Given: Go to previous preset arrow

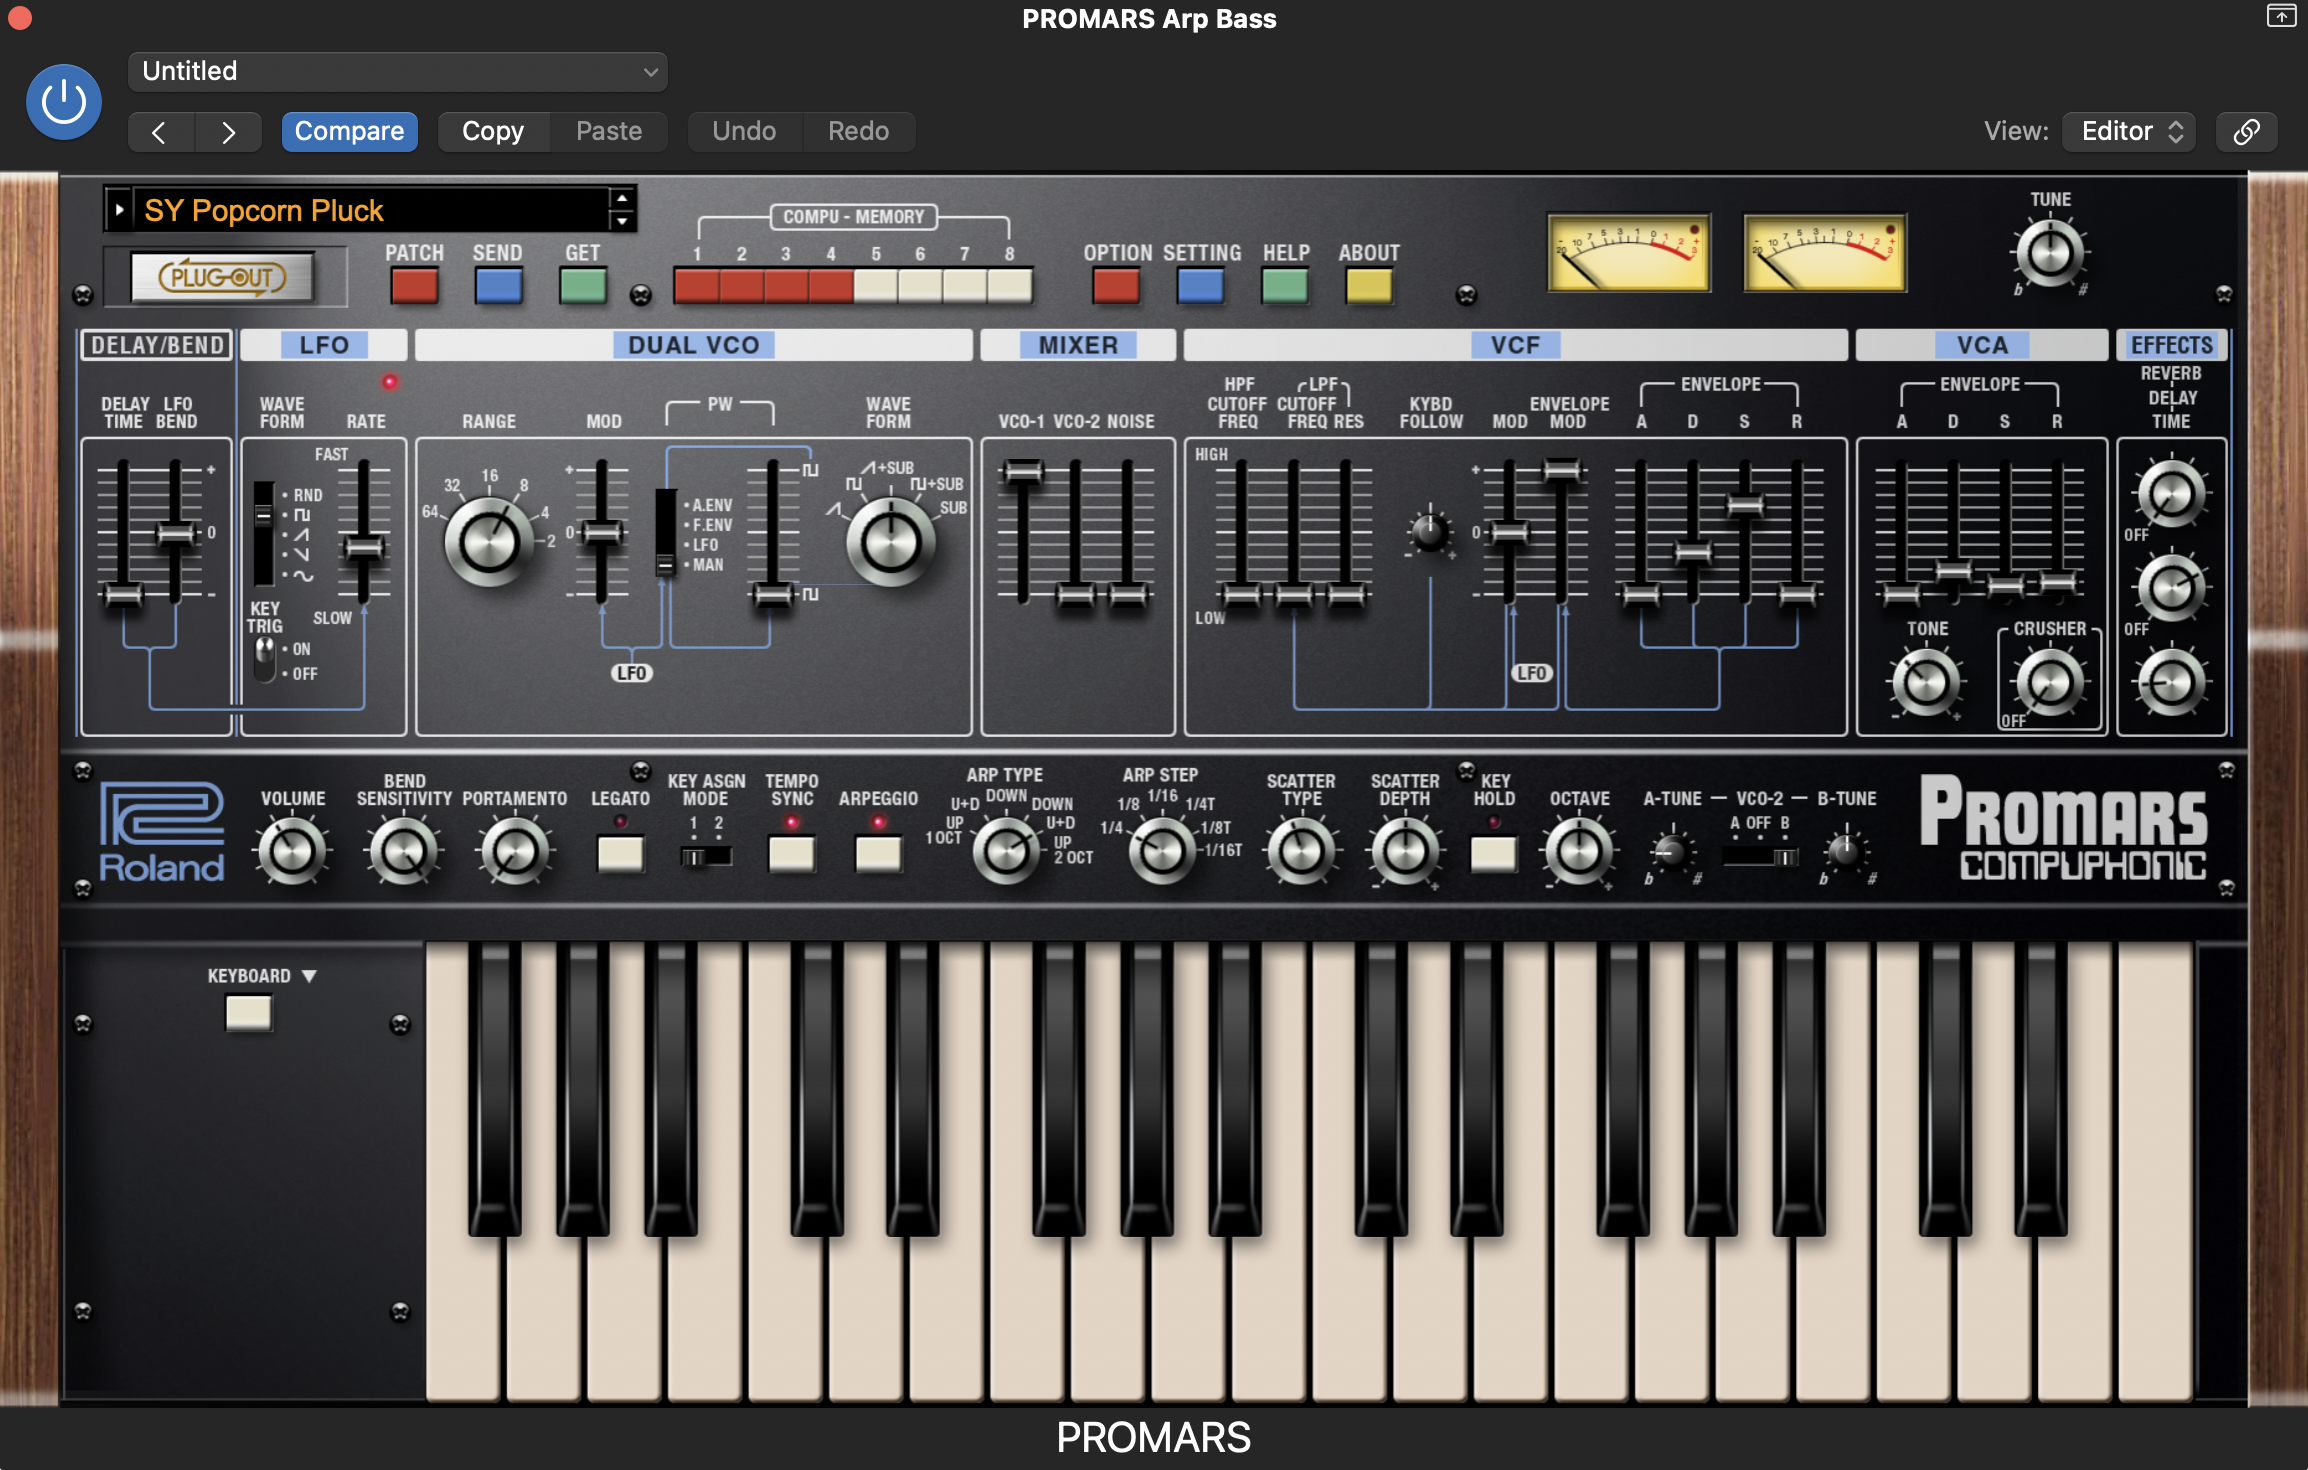Looking at the screenshot, I should tap(160, 132).
